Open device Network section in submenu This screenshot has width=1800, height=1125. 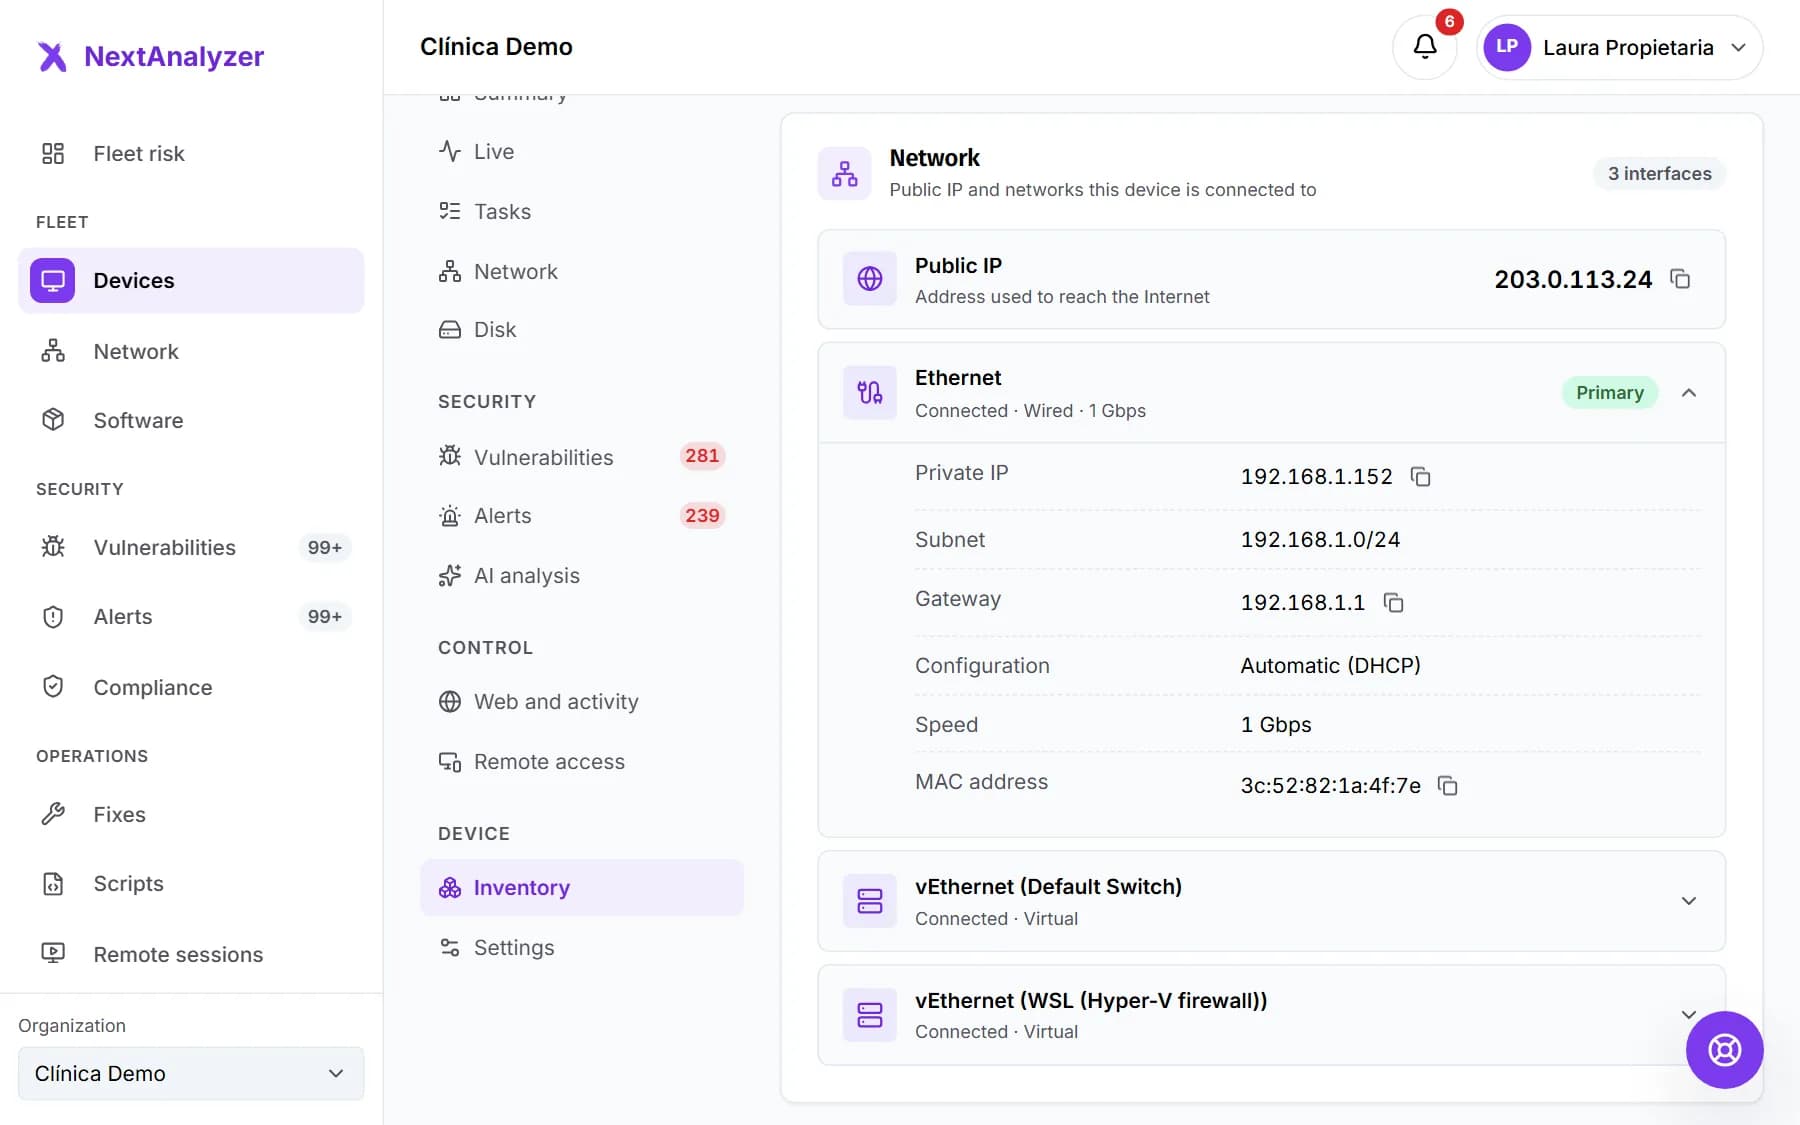tap(582, 271)
